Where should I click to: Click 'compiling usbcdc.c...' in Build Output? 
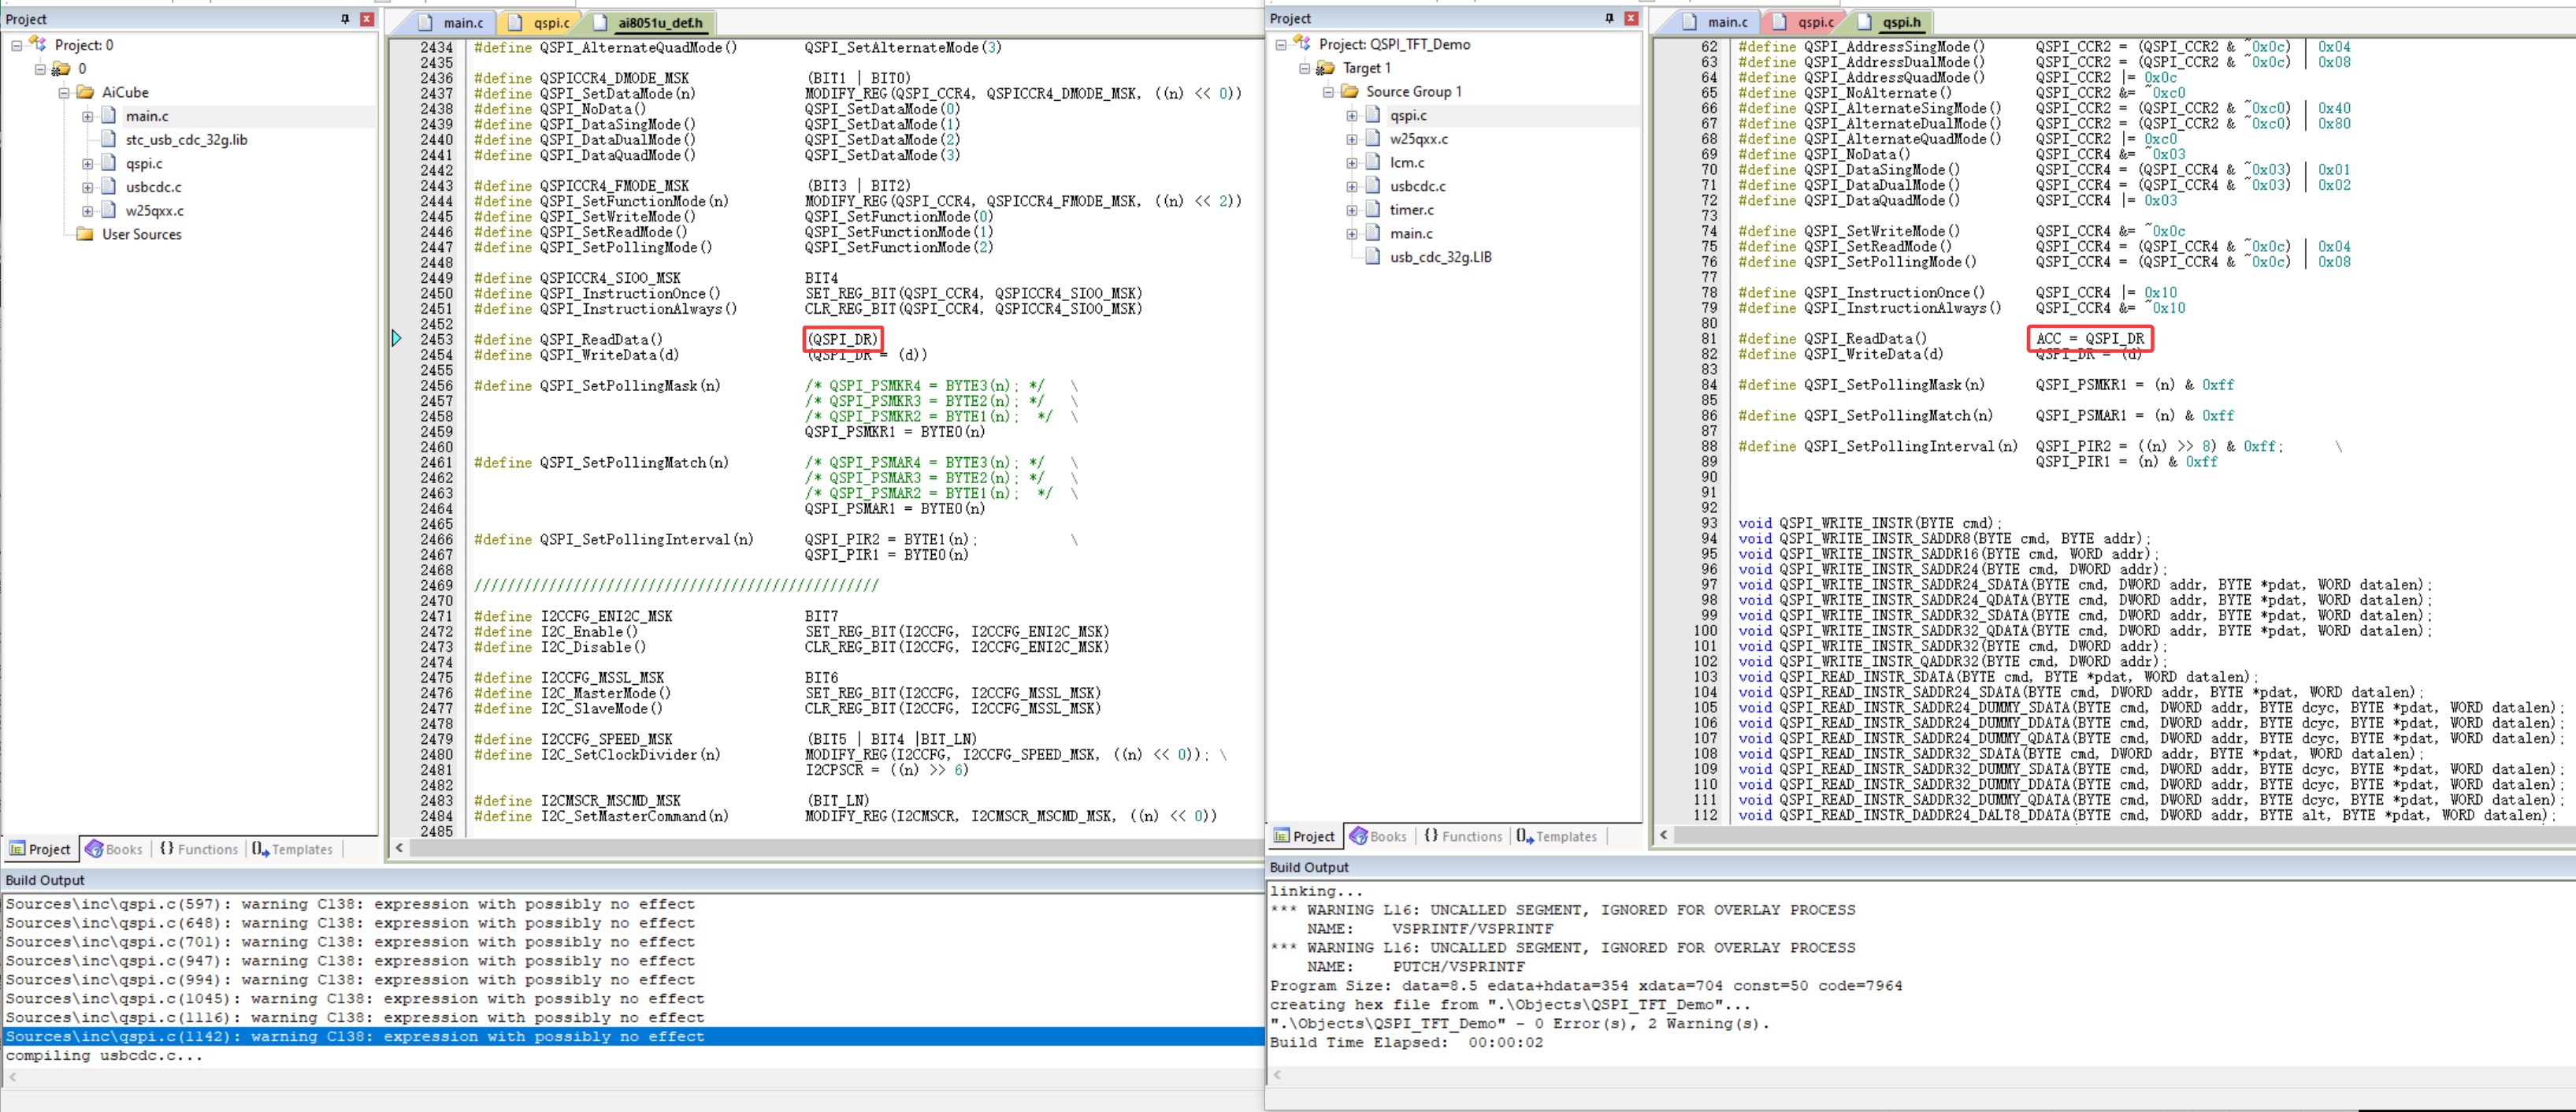104,1056
